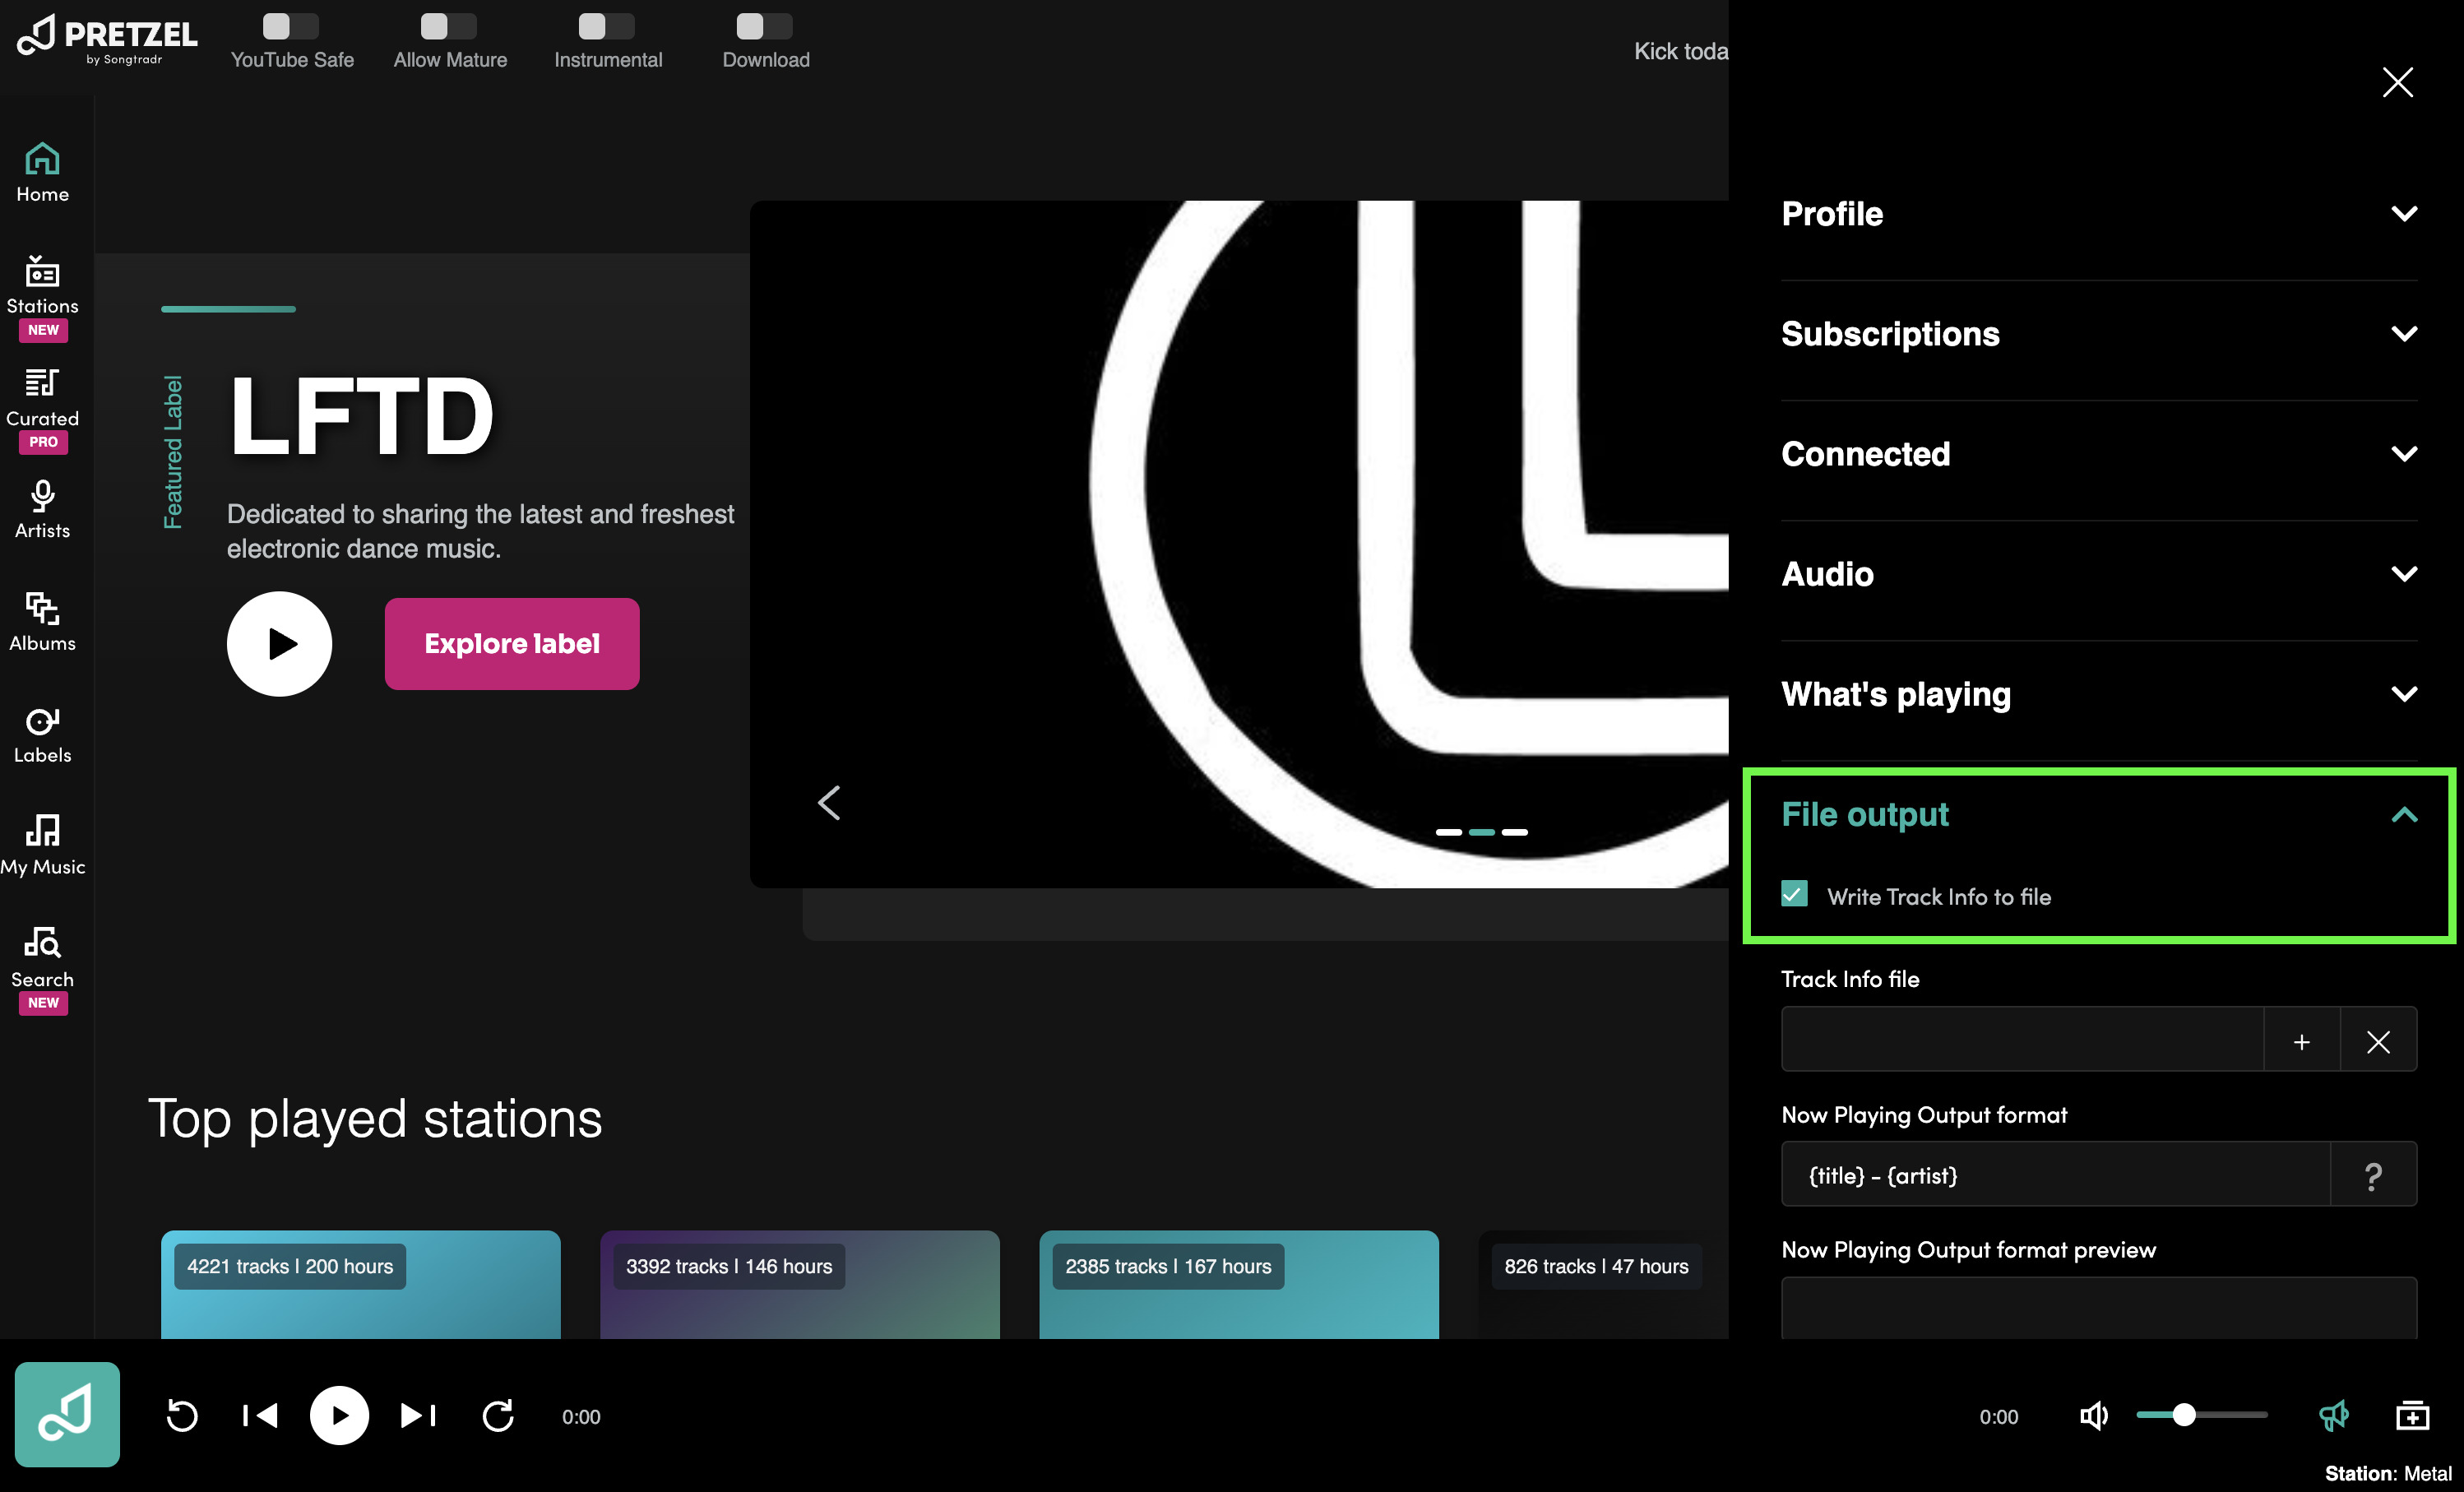Skip to previous track
Image resolution: width=2464 pixels, height=1492 pixels.
(260, 1416)
